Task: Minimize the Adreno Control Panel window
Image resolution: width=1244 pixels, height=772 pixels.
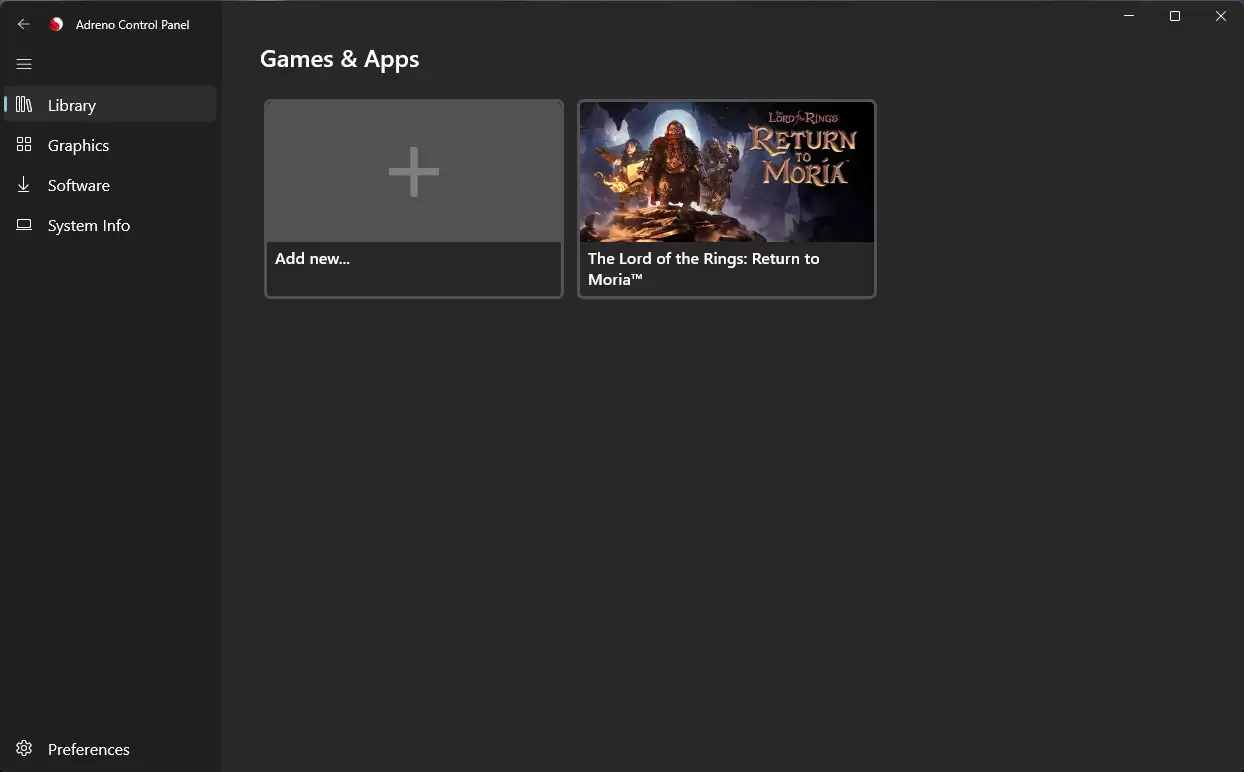Action: click(1129, 16)
